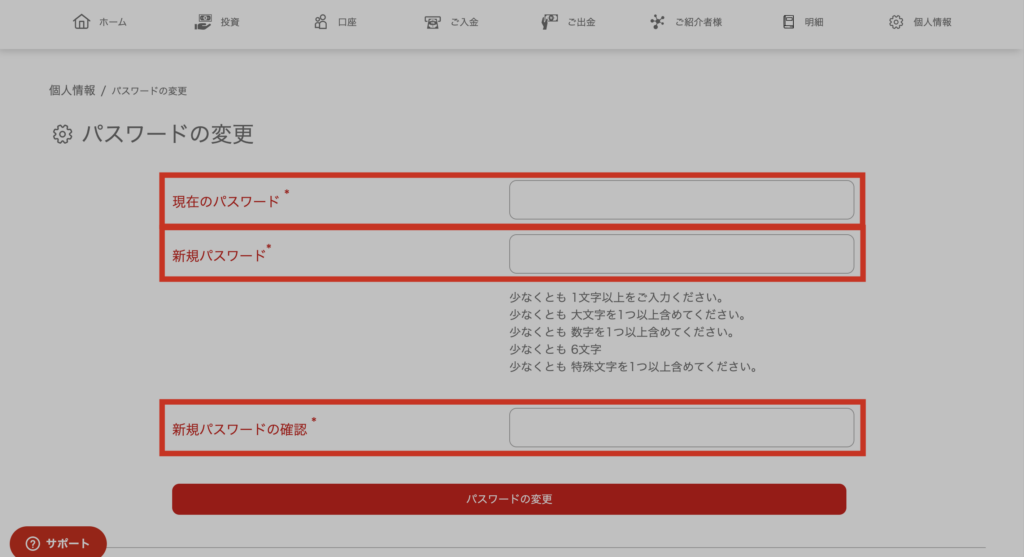1024x557 pixels.
Task: Open the ホーム menu item
Action: (113, 22)
